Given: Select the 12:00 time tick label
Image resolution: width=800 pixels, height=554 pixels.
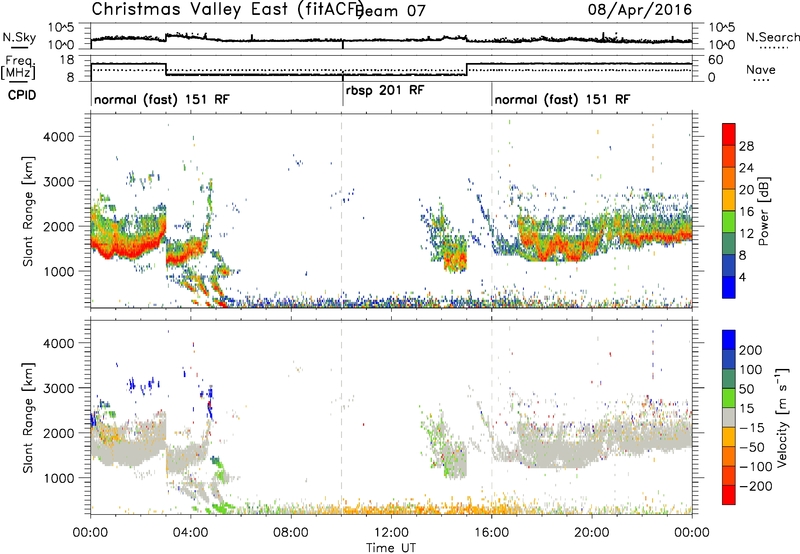Looking at the screenshot, I should click(391, 533).
